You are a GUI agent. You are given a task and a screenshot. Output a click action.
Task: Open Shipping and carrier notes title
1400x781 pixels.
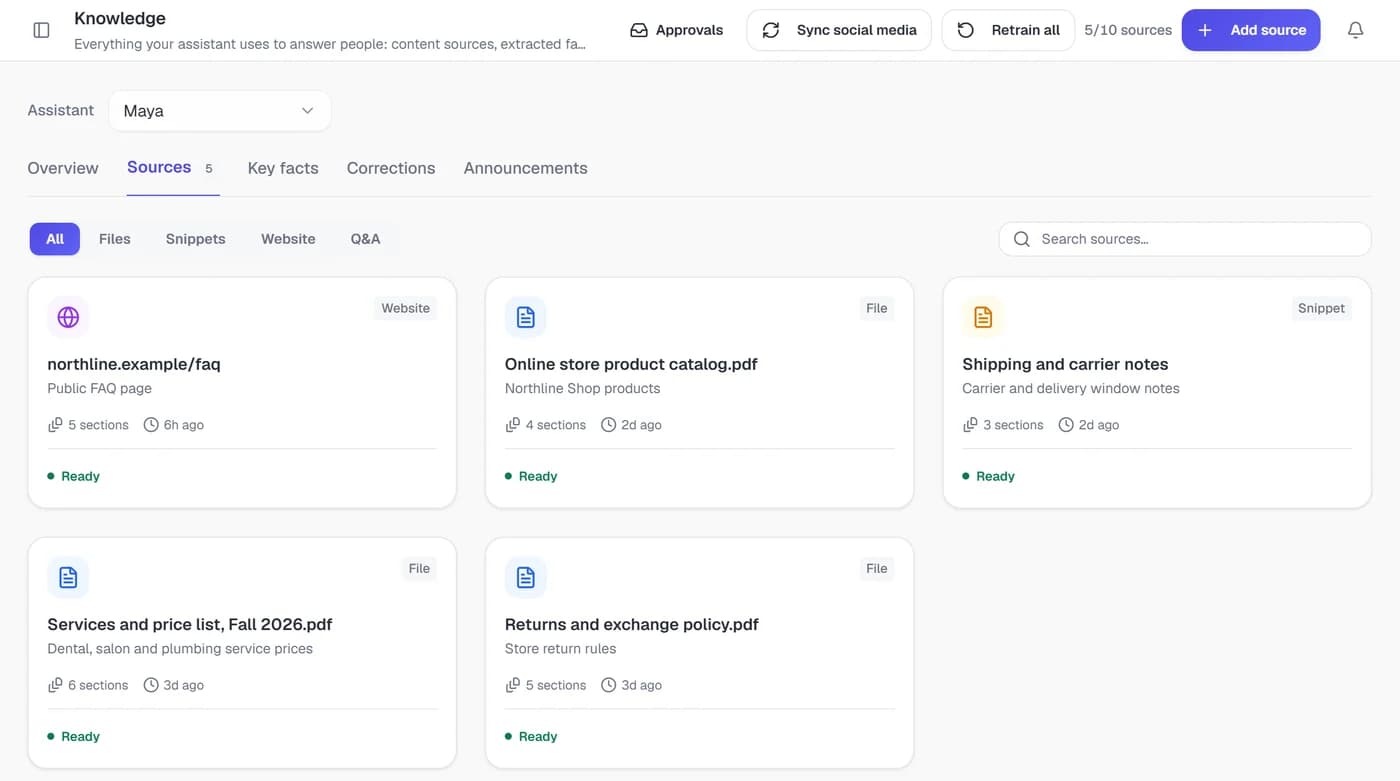coord(1065,364)
